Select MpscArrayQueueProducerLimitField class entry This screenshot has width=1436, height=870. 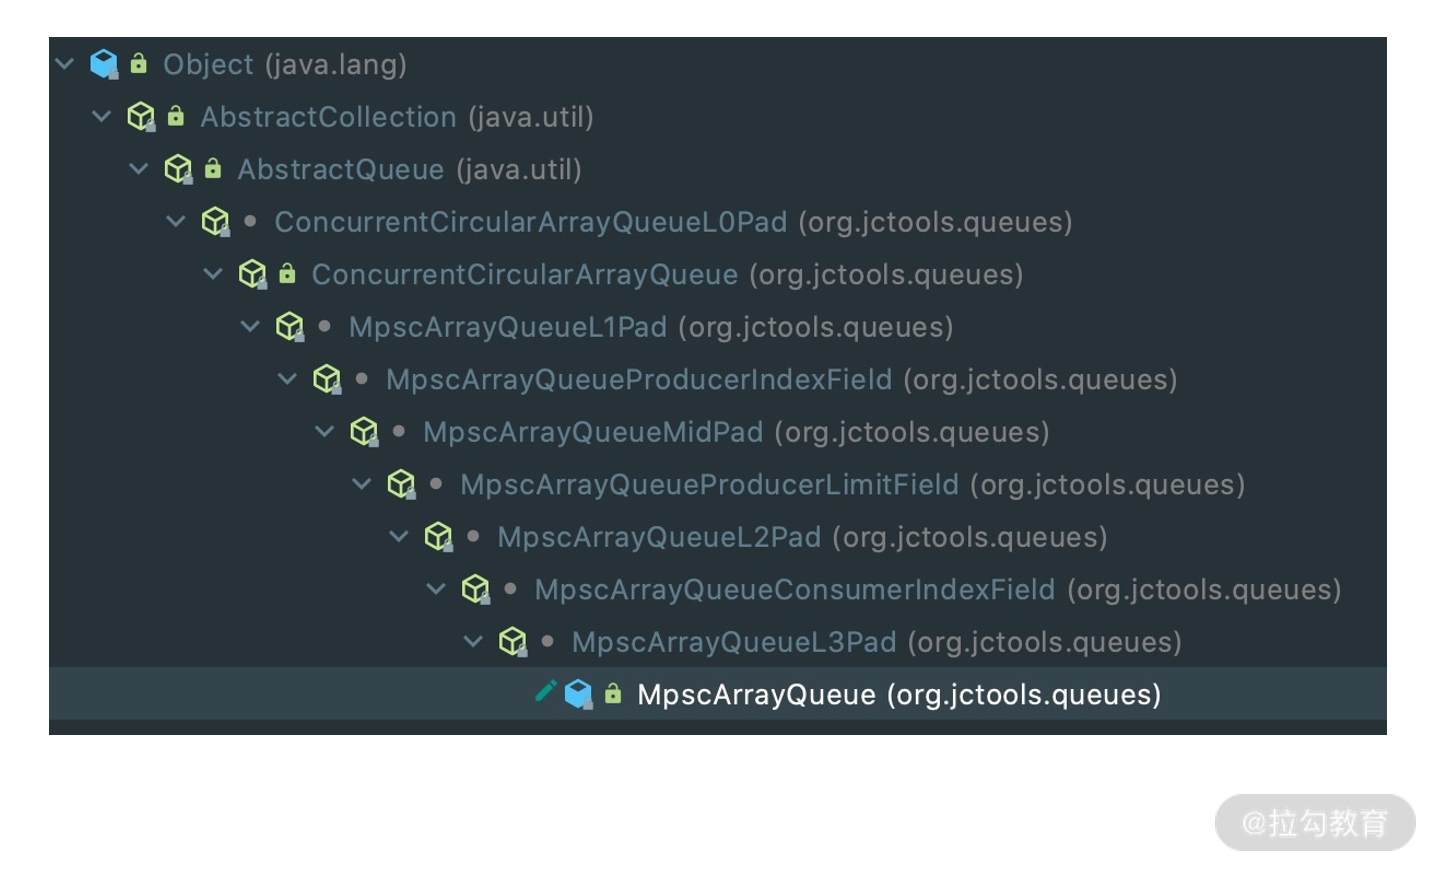coord(708,485)
